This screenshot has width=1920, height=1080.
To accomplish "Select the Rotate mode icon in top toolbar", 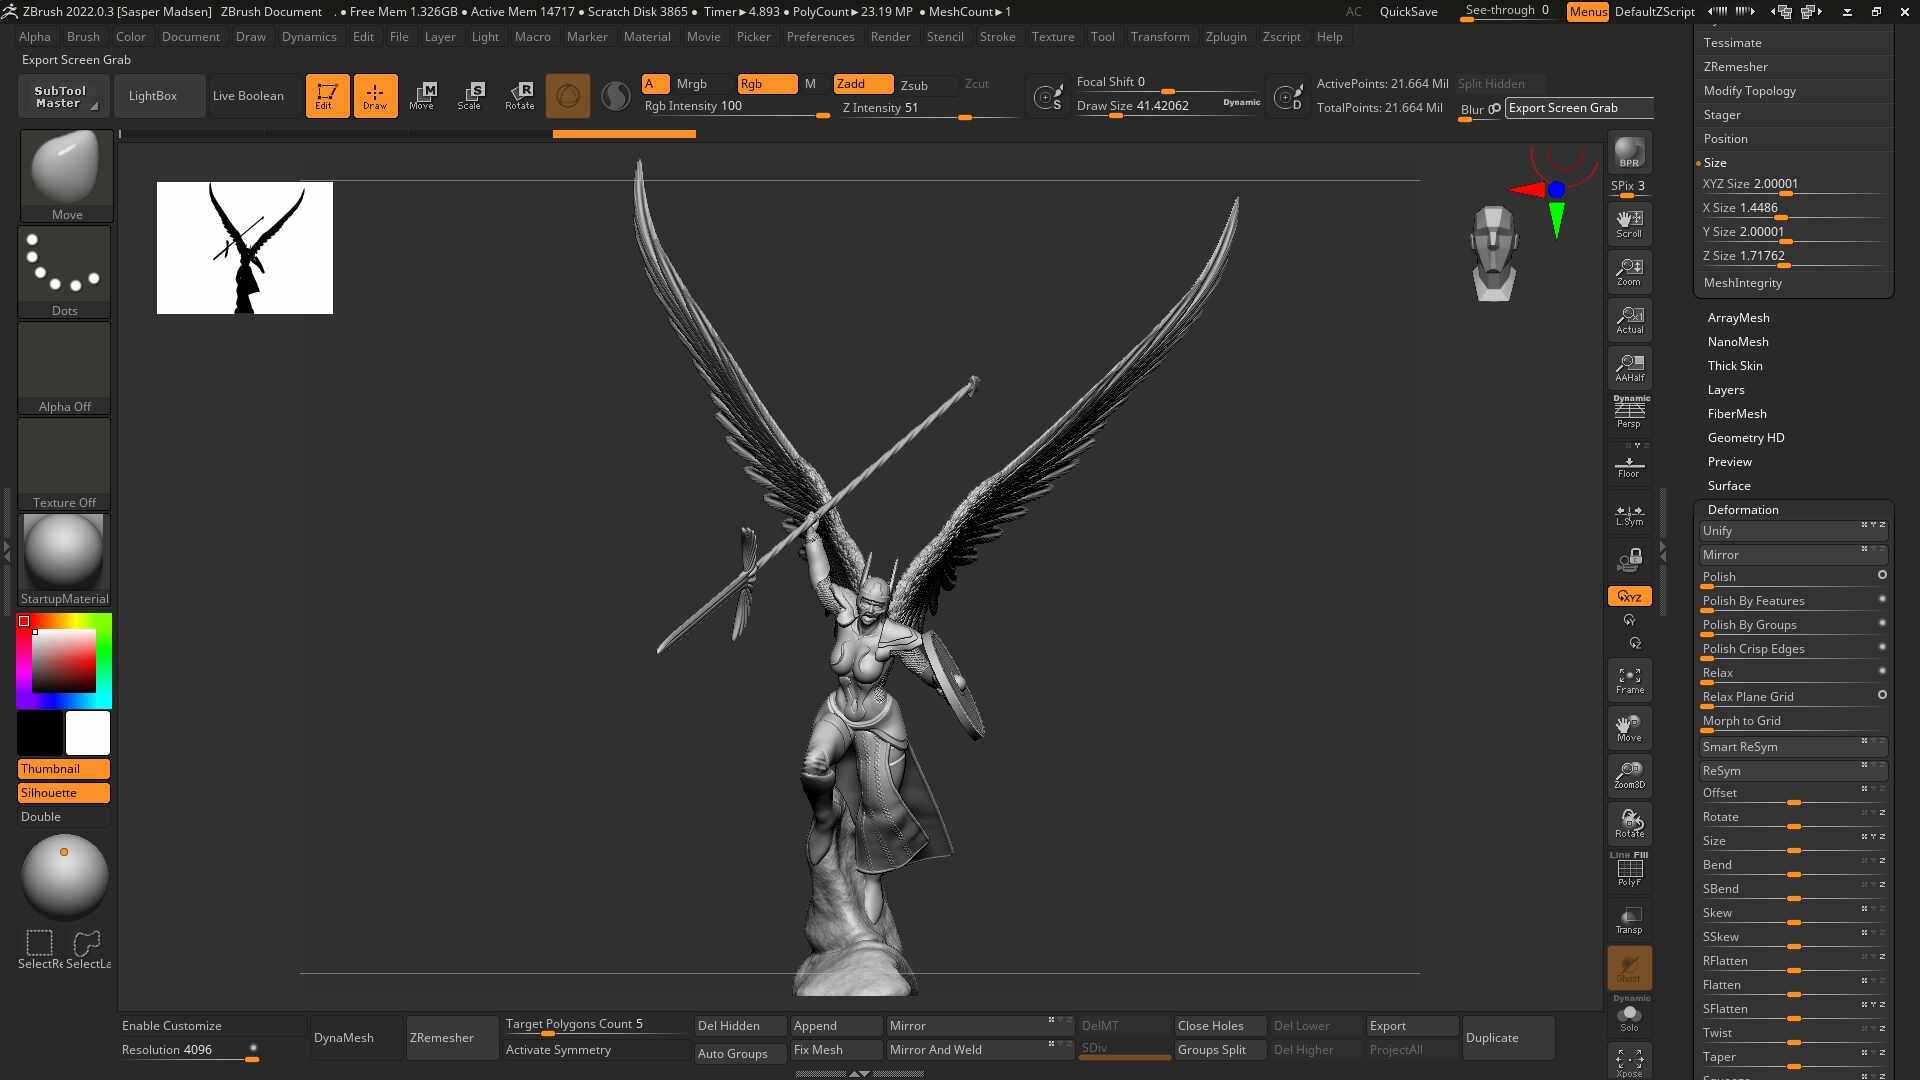I will tap(519, 95).
